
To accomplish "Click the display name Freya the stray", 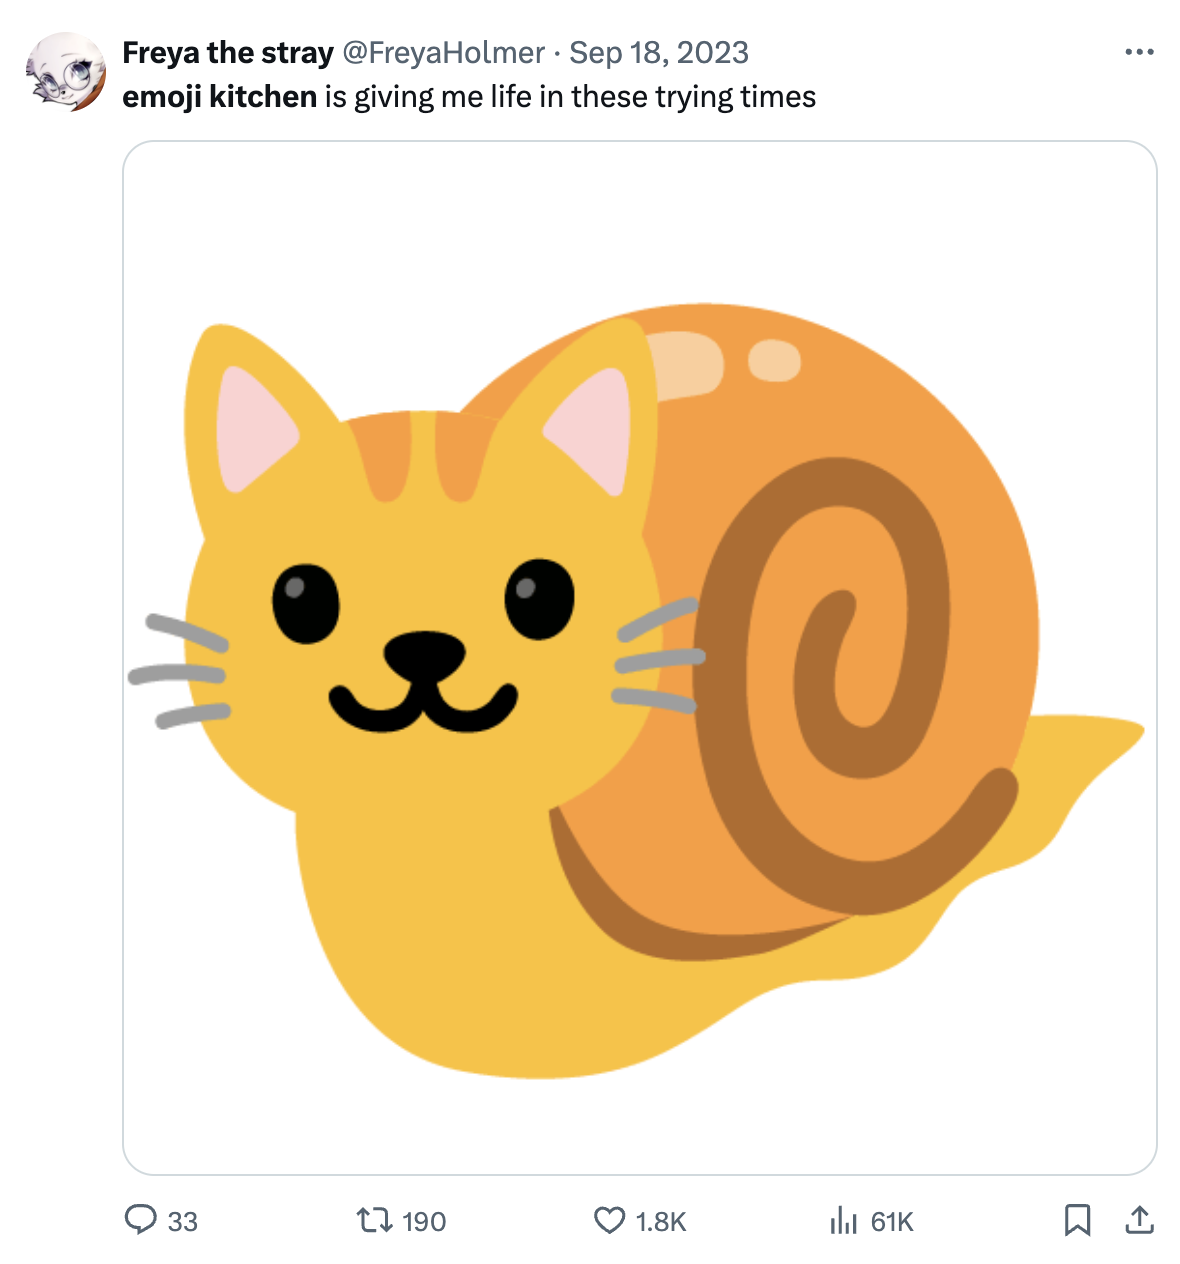I will point(228,53).
